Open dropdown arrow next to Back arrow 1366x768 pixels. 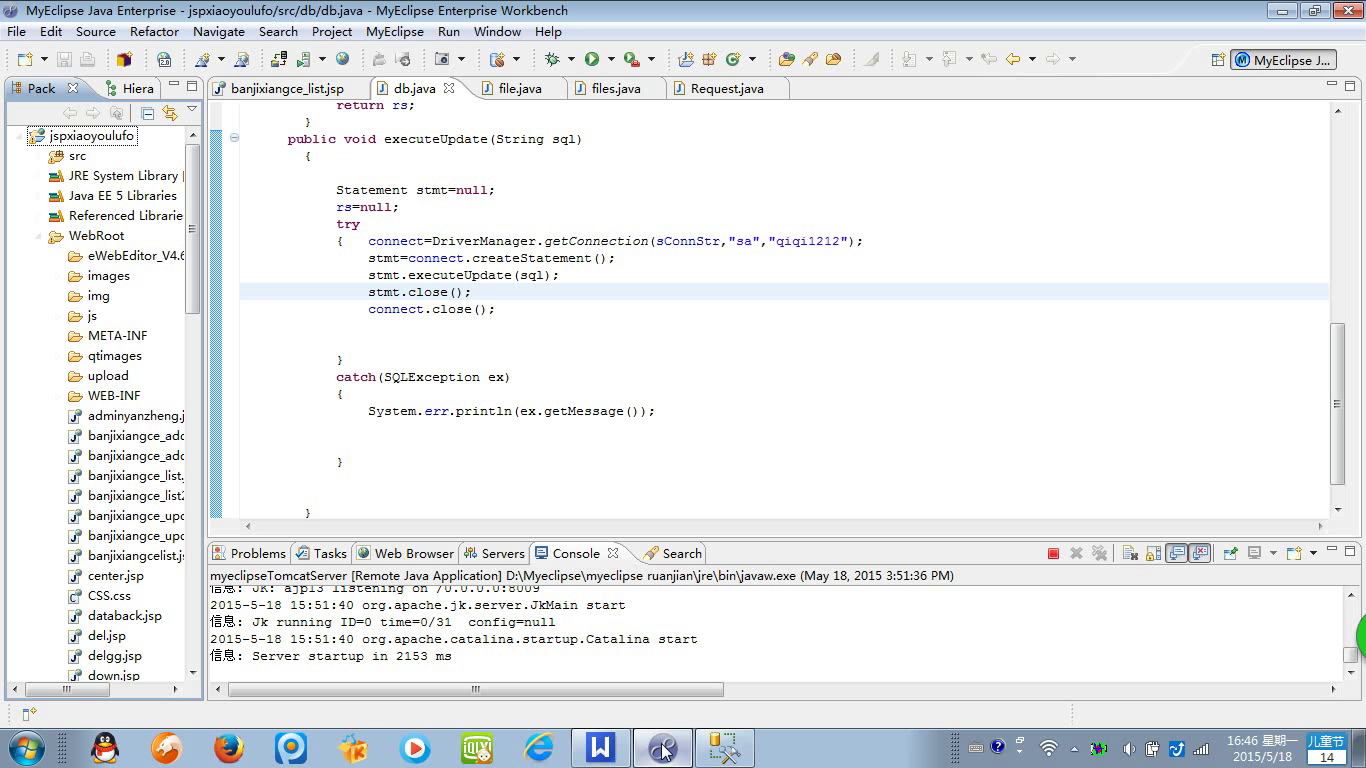1033,59
